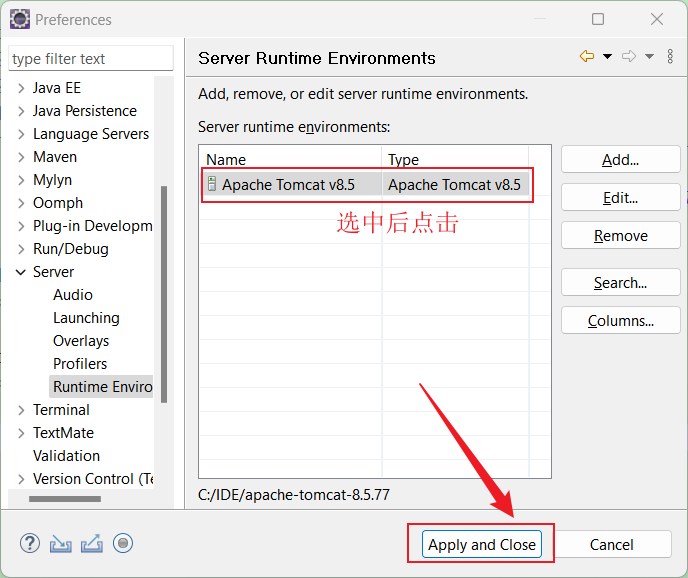Select Runtime Environments tree item
The image size is (688, 578).
pos(102,387)
